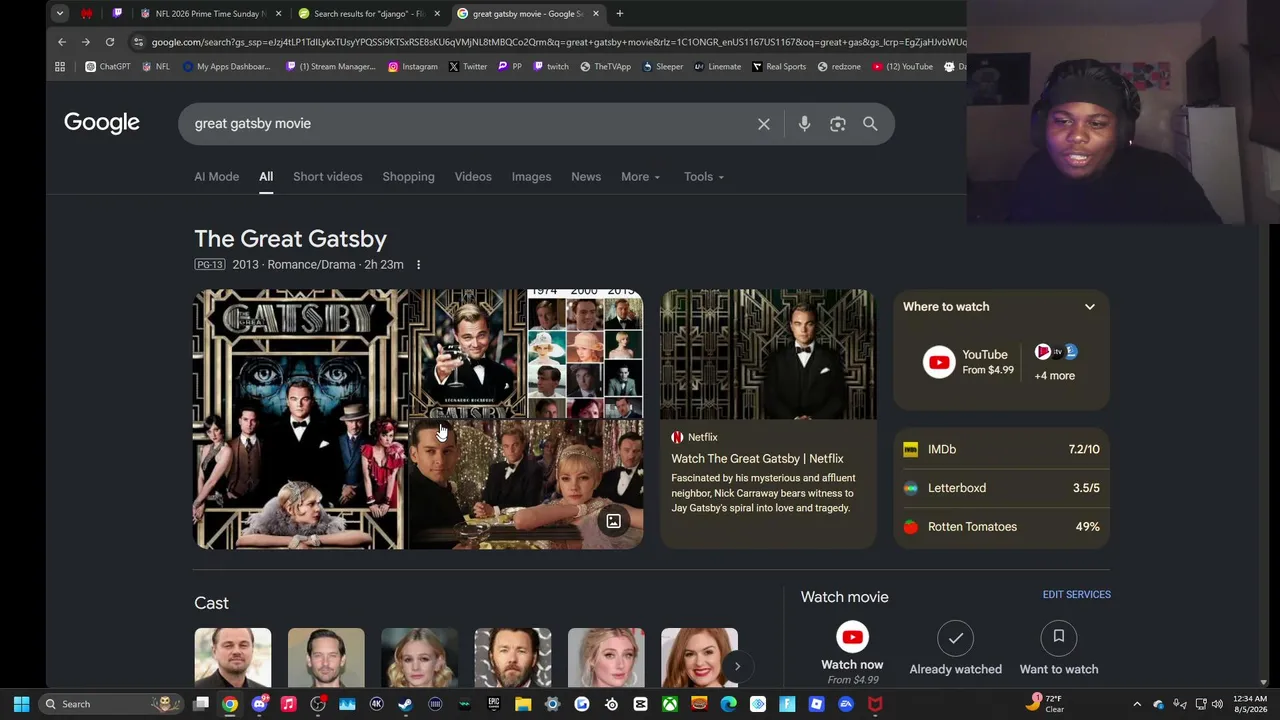The height and width of the screenshot is (720, 1280).
Task: Open the Tools dropdown
Action: (x=704, y=177)
